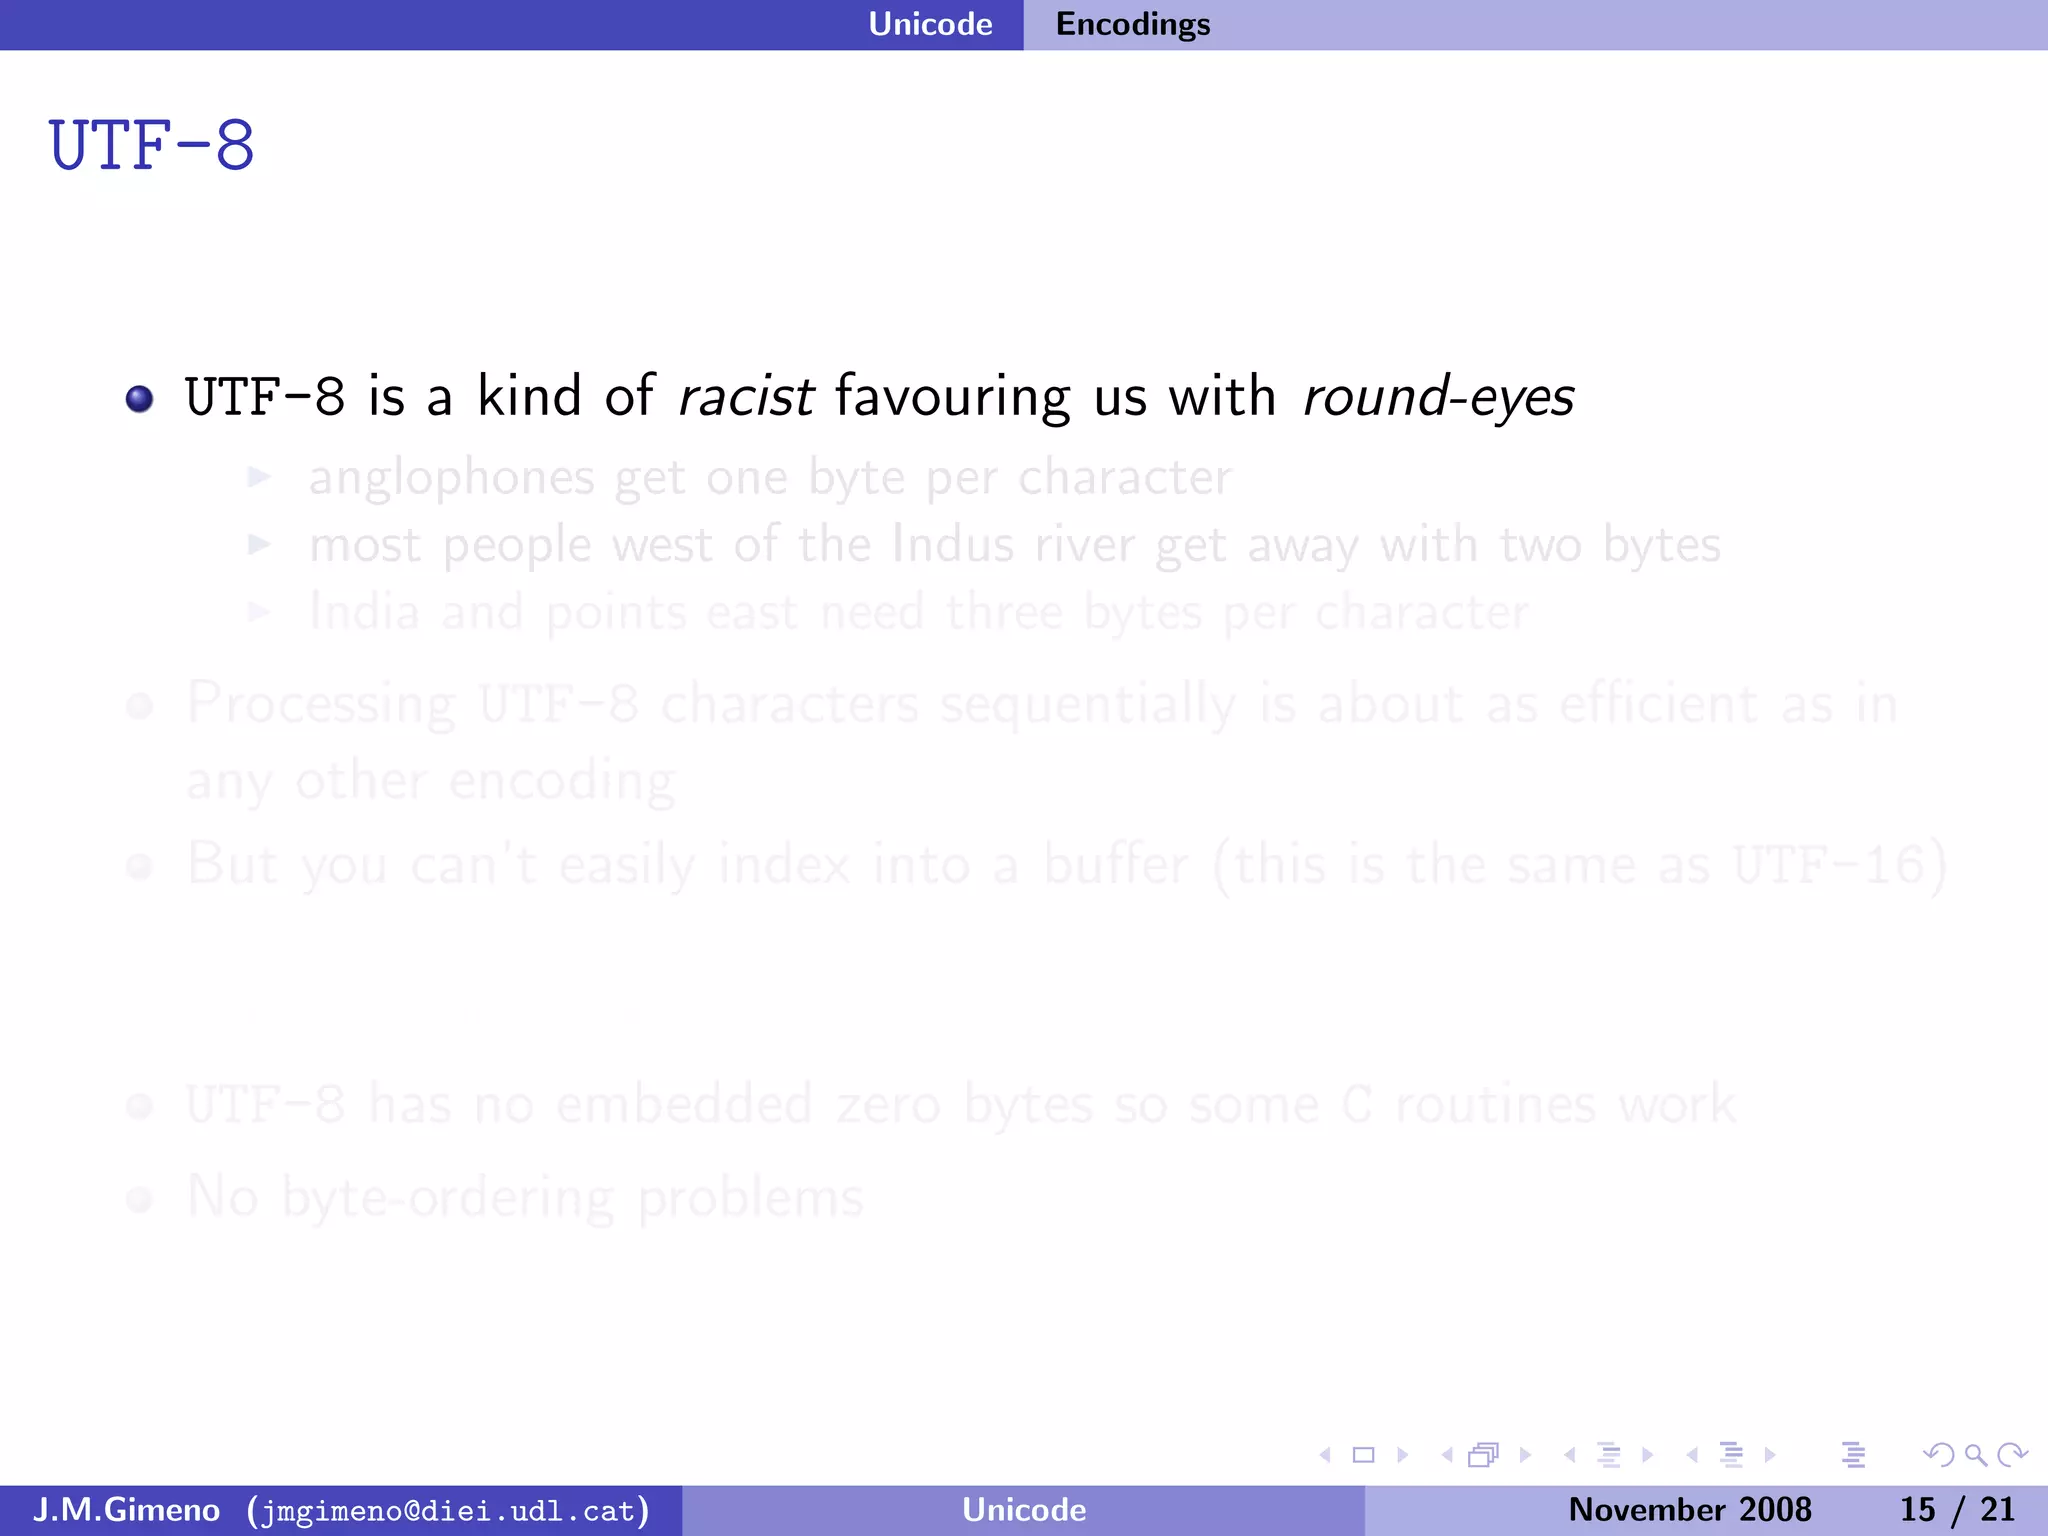Open the Encodings section in header
Viewport: 2048px width, 1536px height.
click(x=1132, y=24)
